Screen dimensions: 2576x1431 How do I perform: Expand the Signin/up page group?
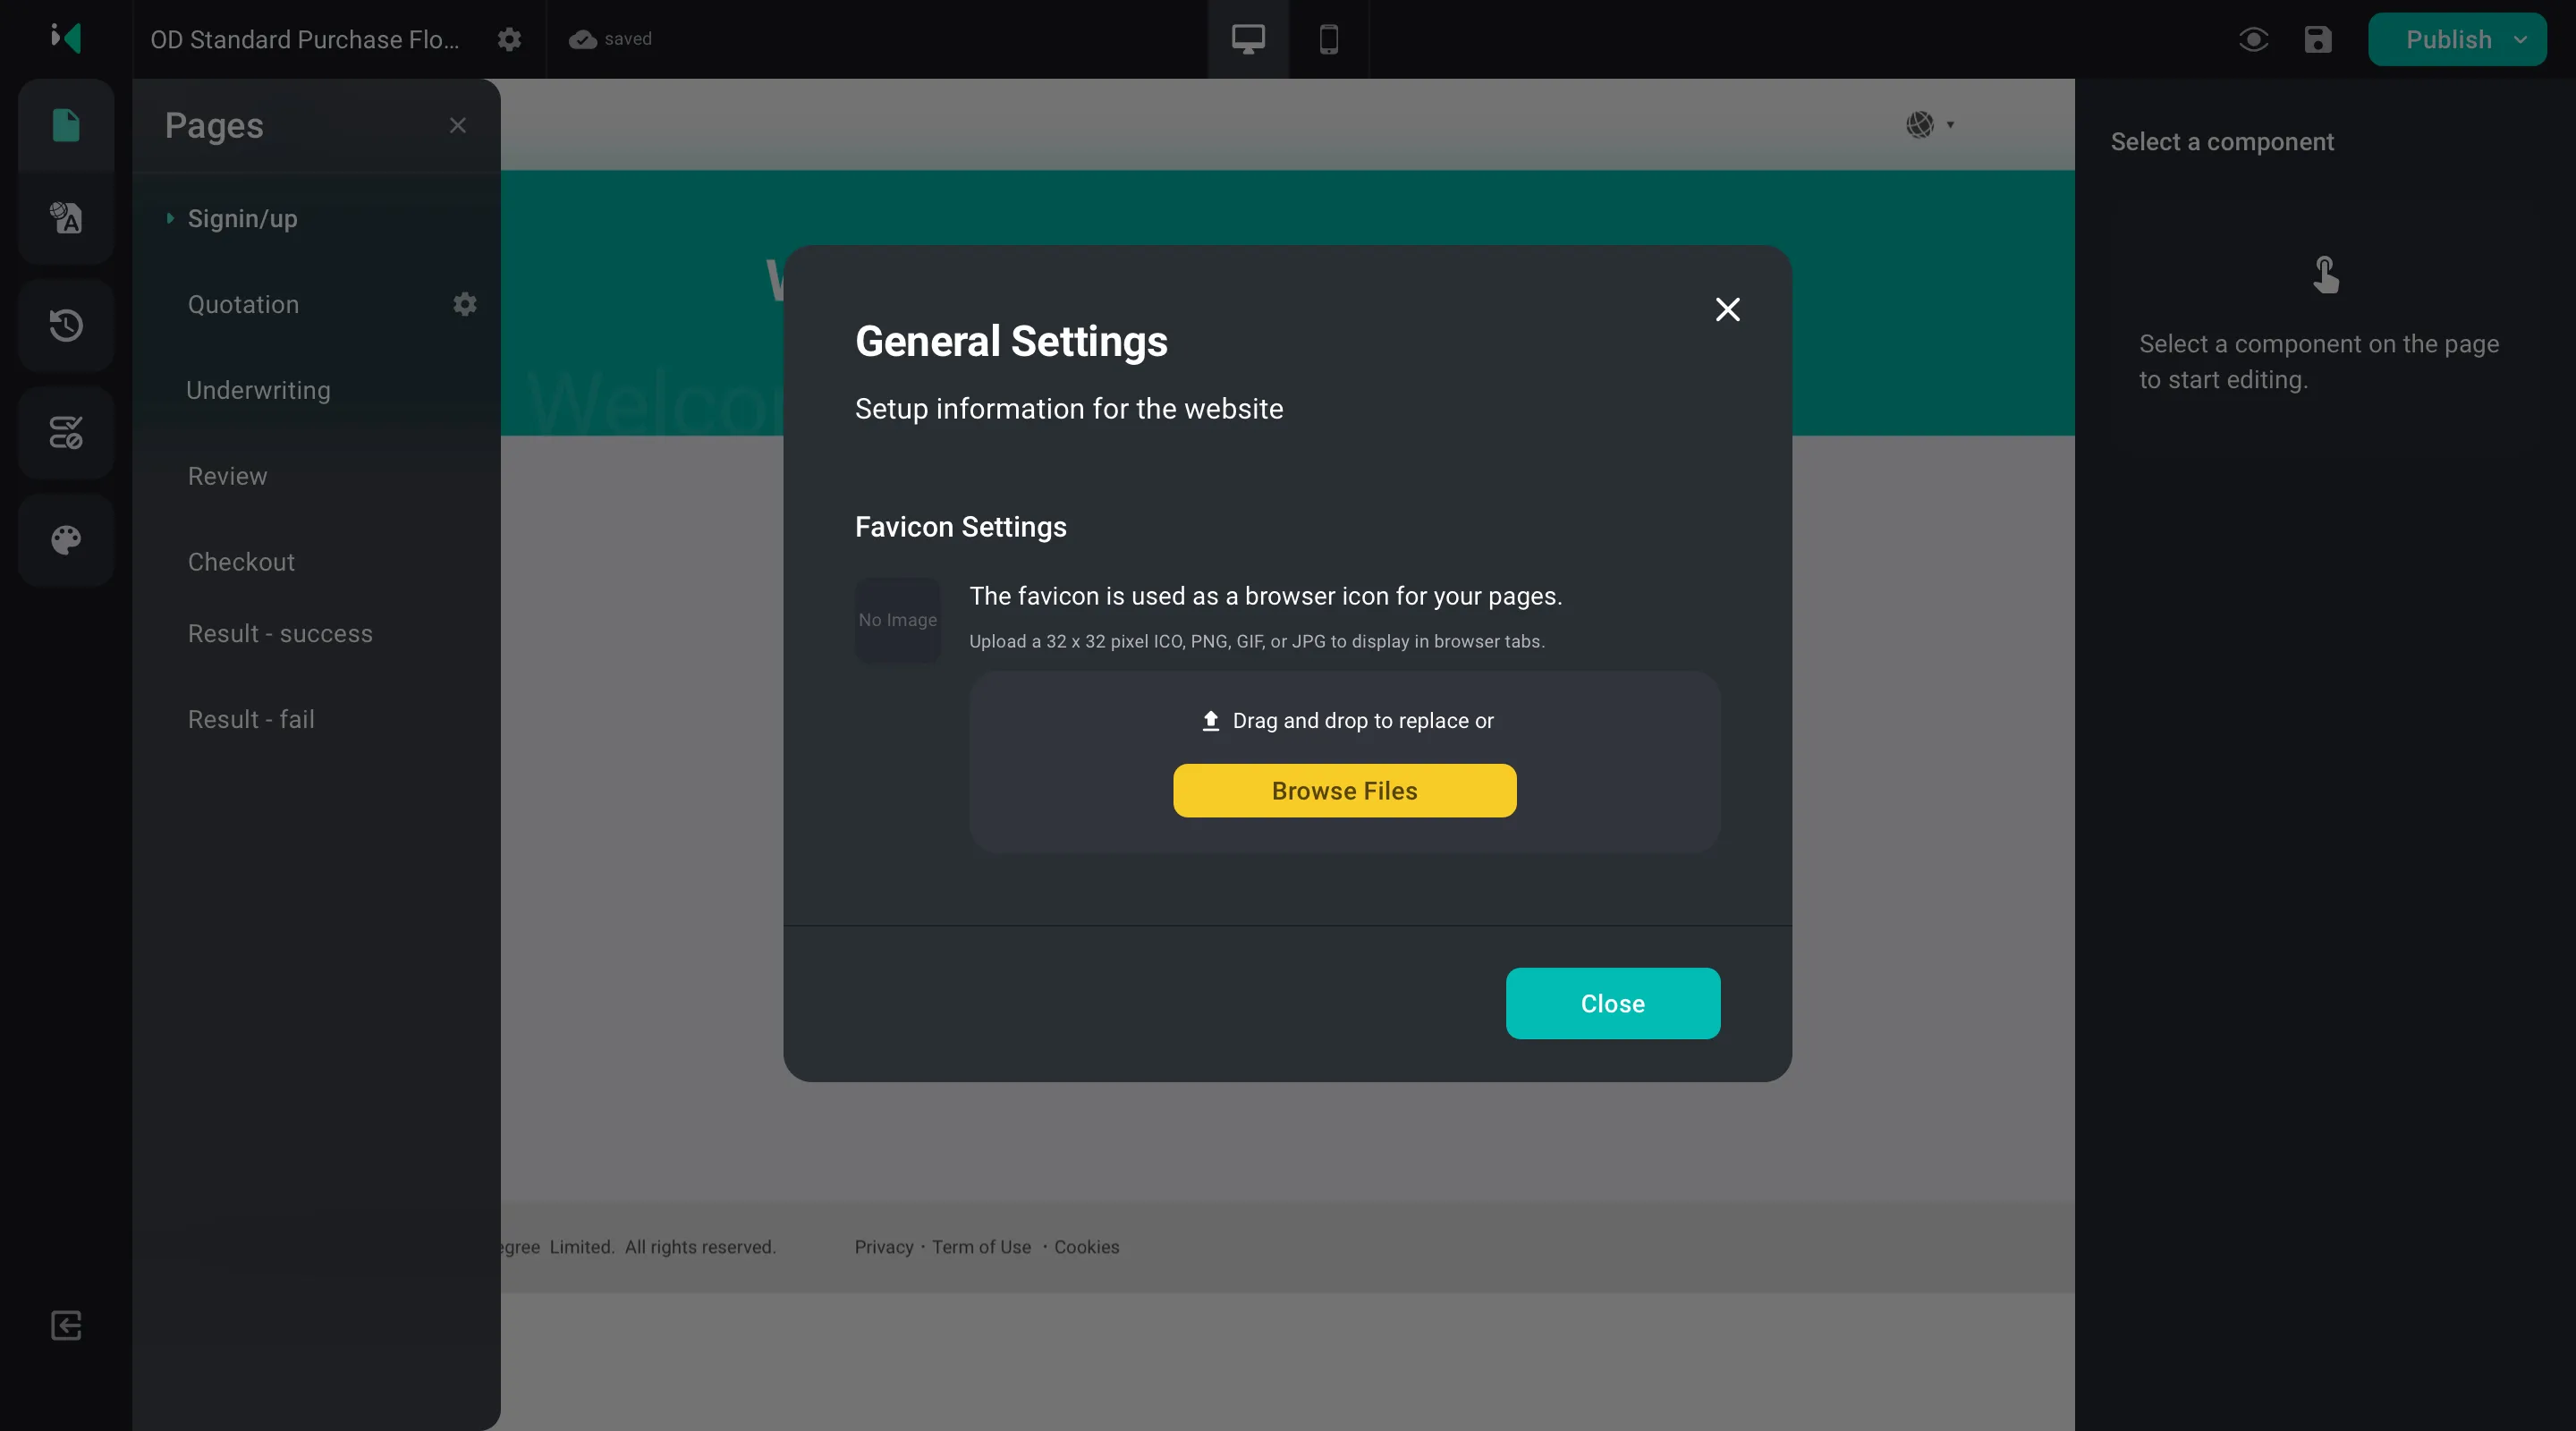[x=170, y=218]
